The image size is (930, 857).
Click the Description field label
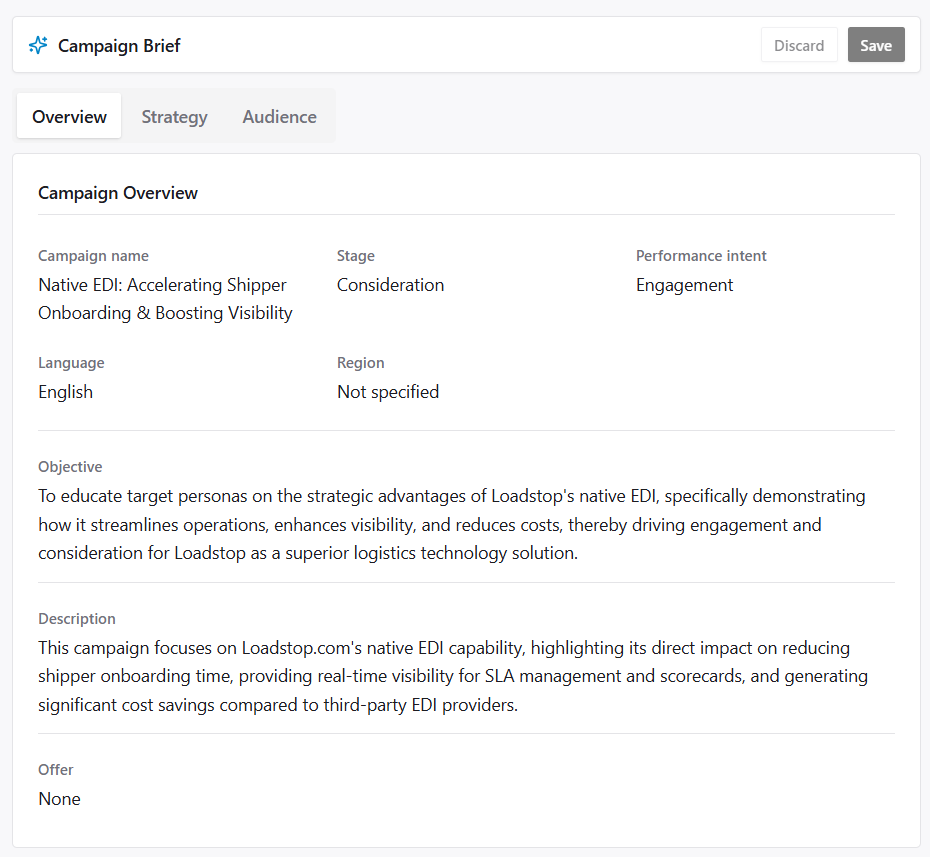click(x=77, y=619)
